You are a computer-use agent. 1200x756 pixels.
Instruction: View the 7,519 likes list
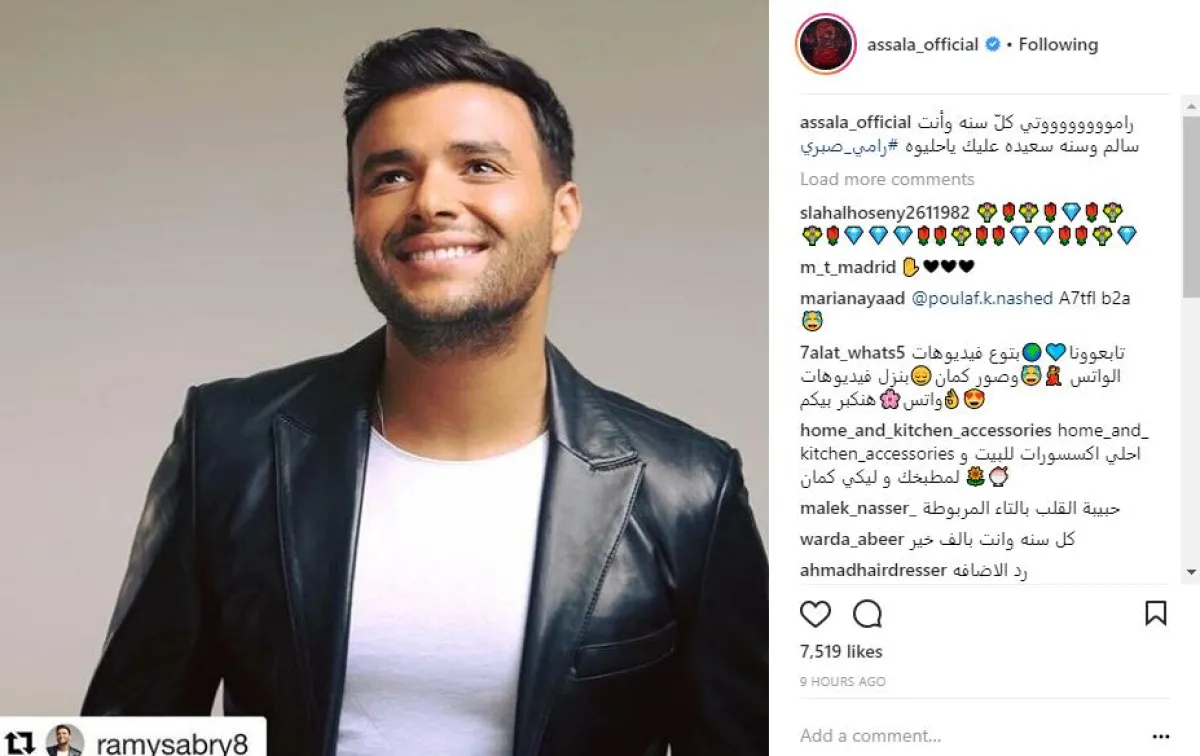[841, 652]
